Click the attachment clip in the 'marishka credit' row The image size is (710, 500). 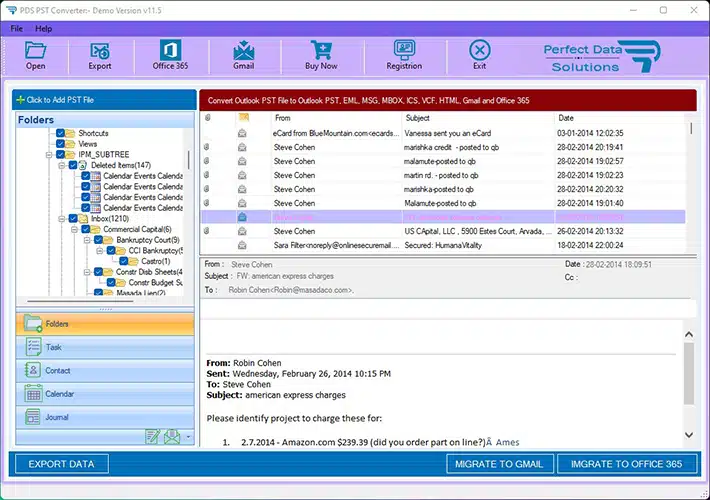tap(206, 147)
